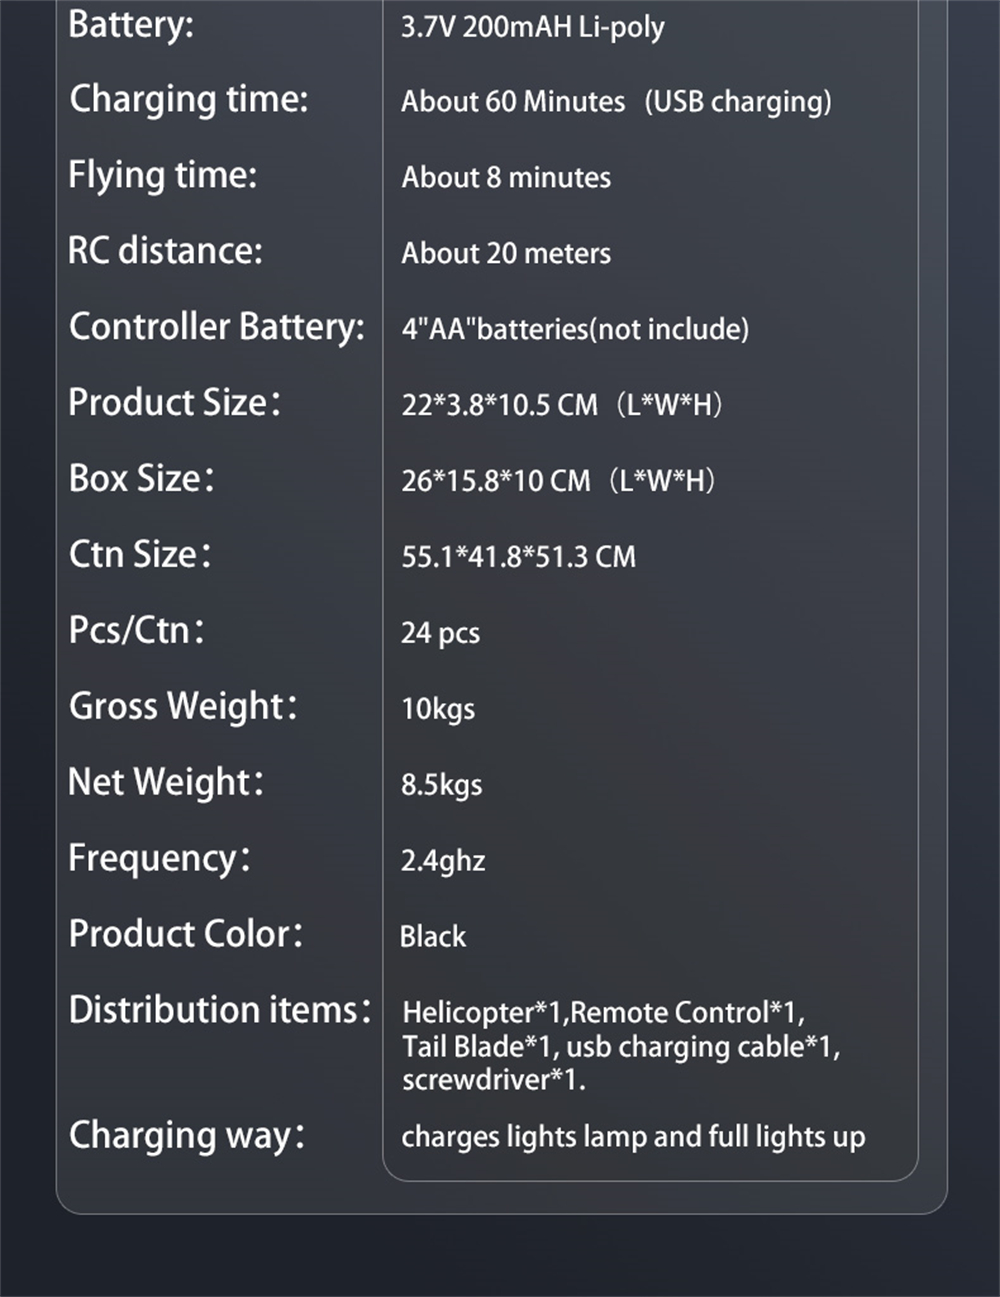The height and width of the screenshot is (1297, 1000).
Task: Click the "Battery:" specification label
Action: click(x=131, y=24)
